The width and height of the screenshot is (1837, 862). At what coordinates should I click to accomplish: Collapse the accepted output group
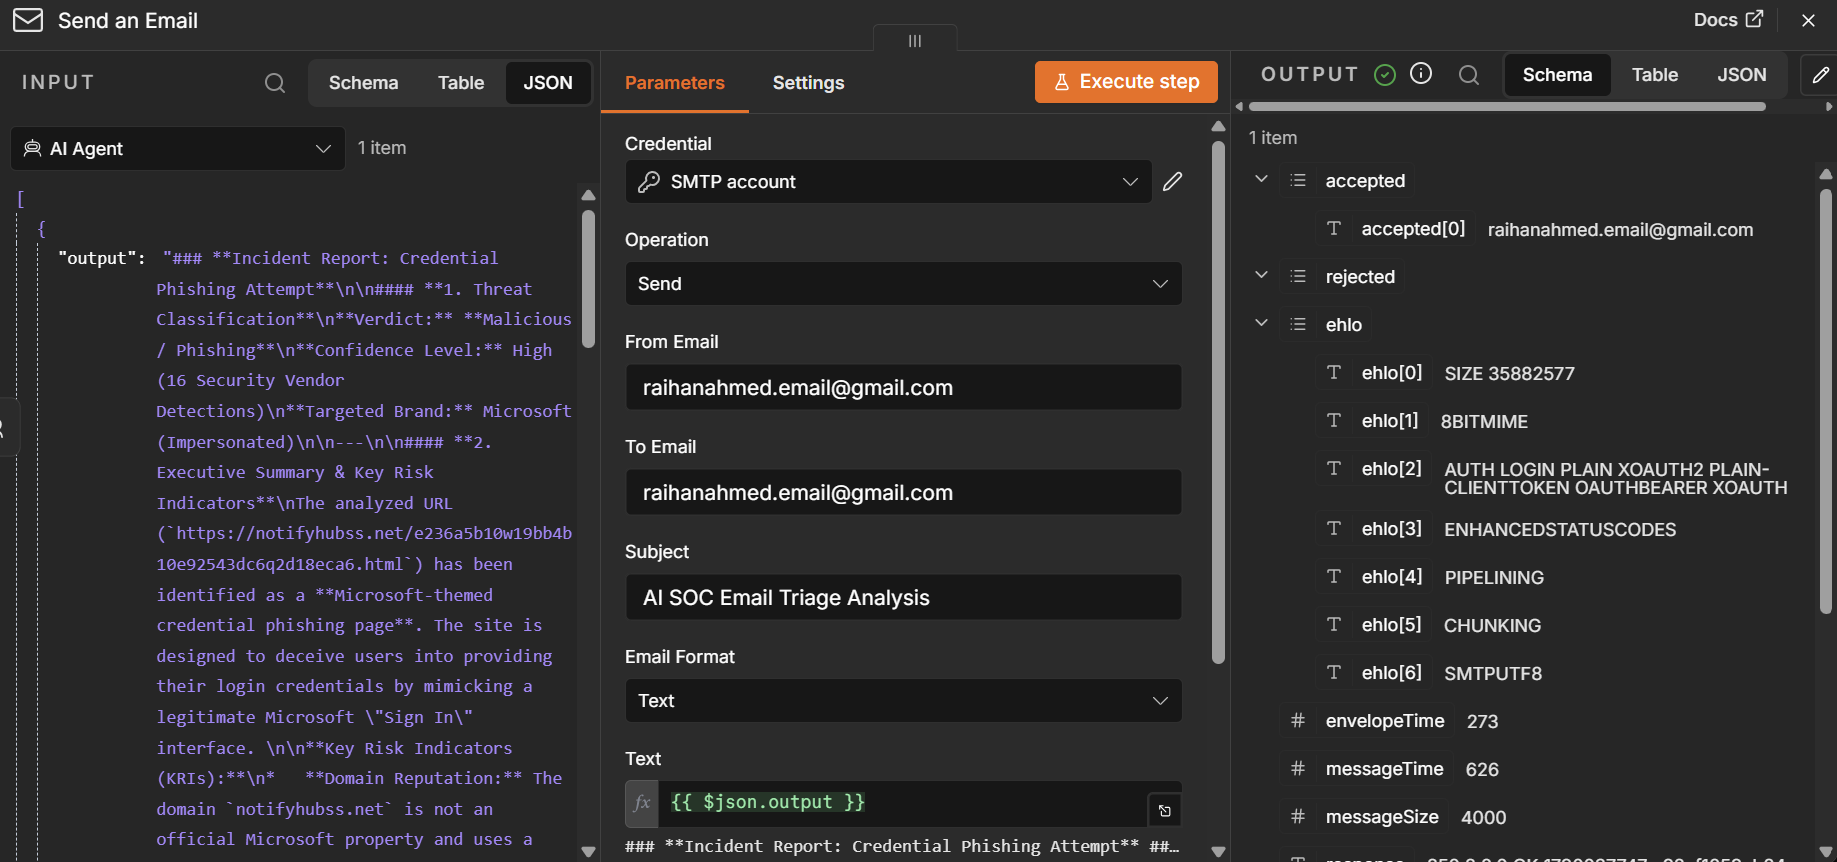coord(1261,180)
